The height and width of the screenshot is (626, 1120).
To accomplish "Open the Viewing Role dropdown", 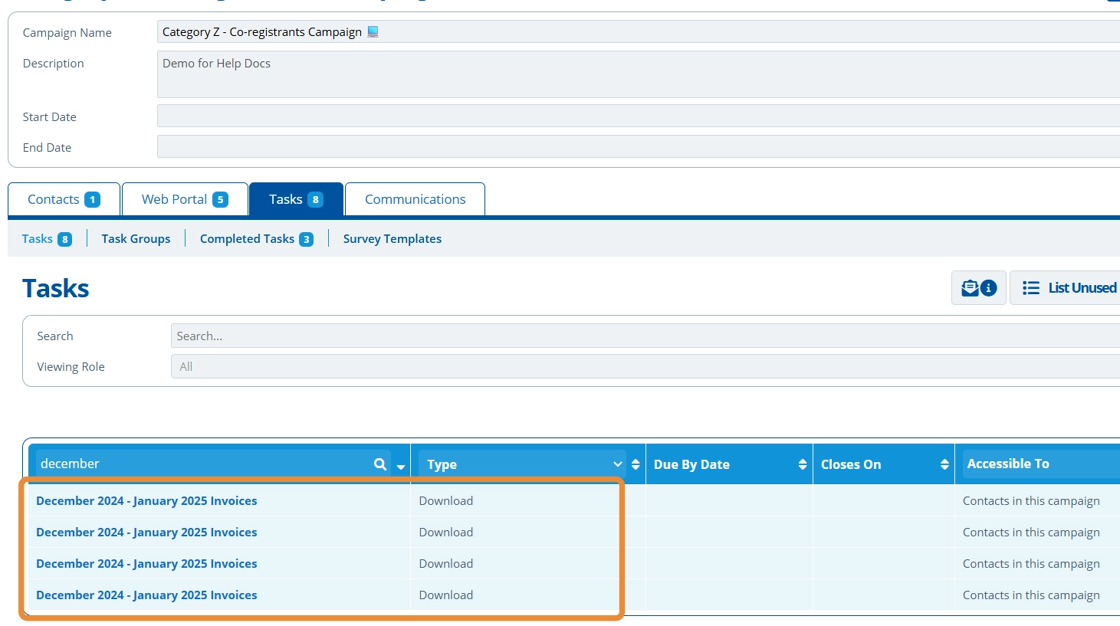I will click(645, 367).
